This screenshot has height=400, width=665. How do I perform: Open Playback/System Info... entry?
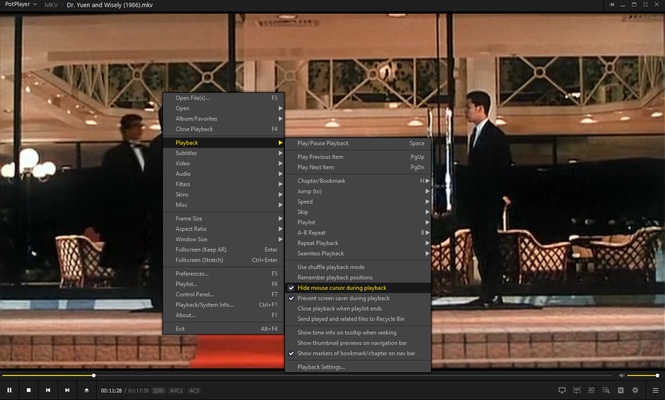pos(224,305)
